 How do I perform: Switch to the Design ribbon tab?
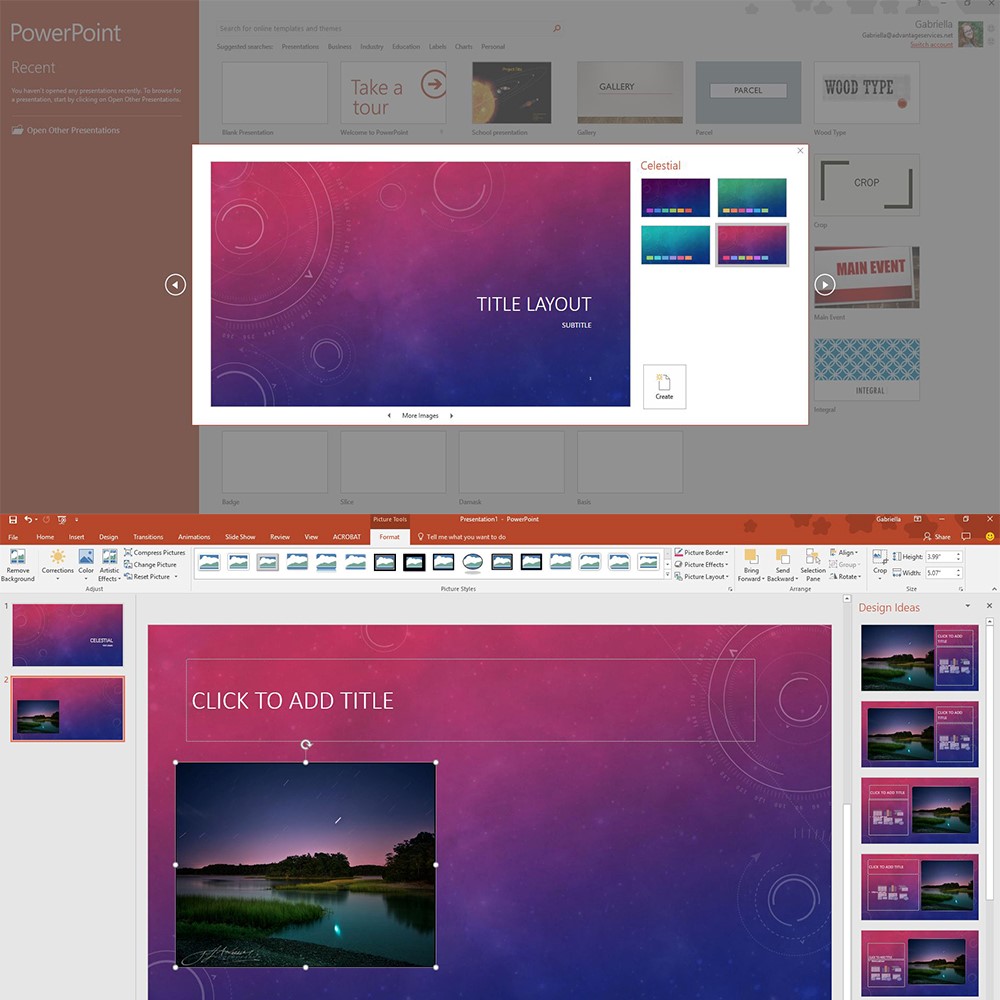click(x=108, y=537)
